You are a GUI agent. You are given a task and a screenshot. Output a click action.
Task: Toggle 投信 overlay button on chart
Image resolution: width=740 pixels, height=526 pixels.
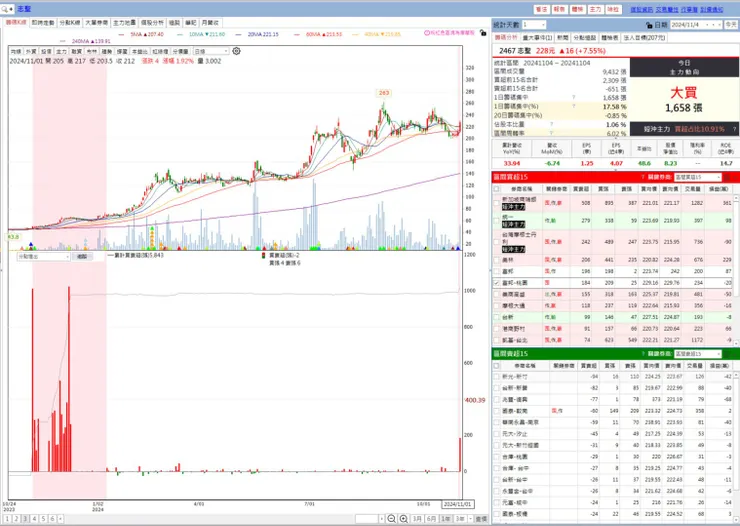pos(46,51)
